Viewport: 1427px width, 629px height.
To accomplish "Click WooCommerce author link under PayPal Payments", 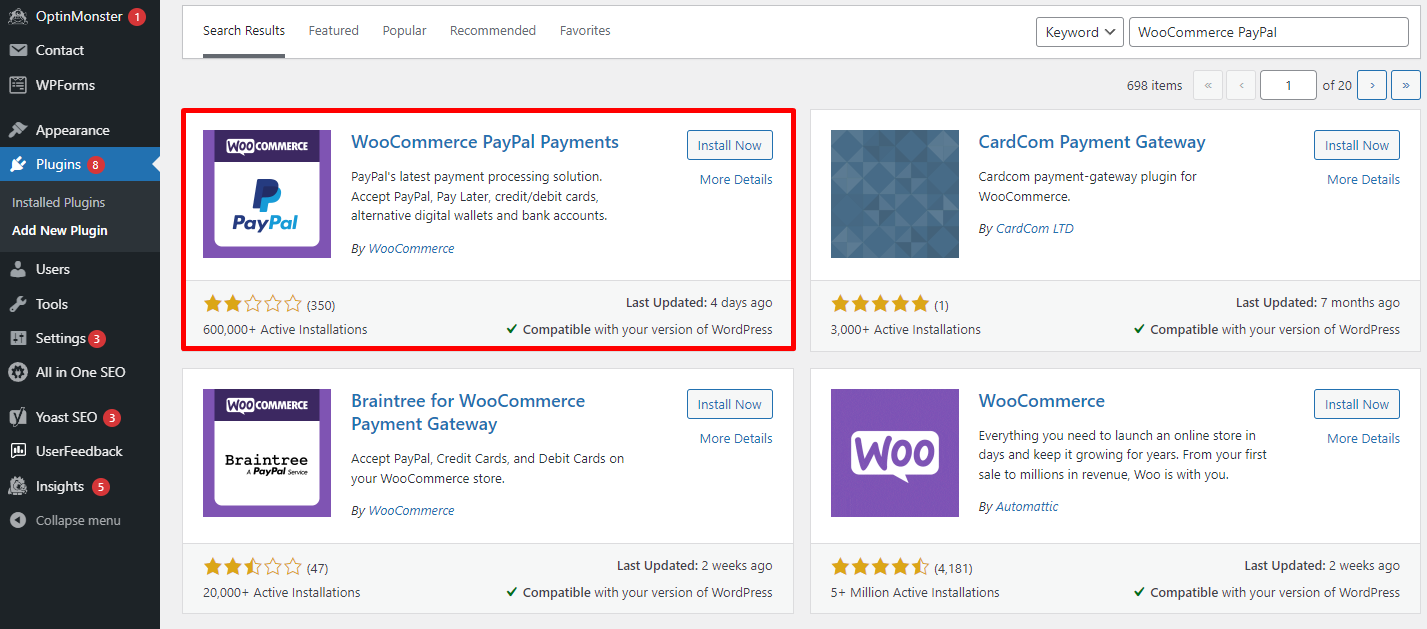I will (411, 249).
